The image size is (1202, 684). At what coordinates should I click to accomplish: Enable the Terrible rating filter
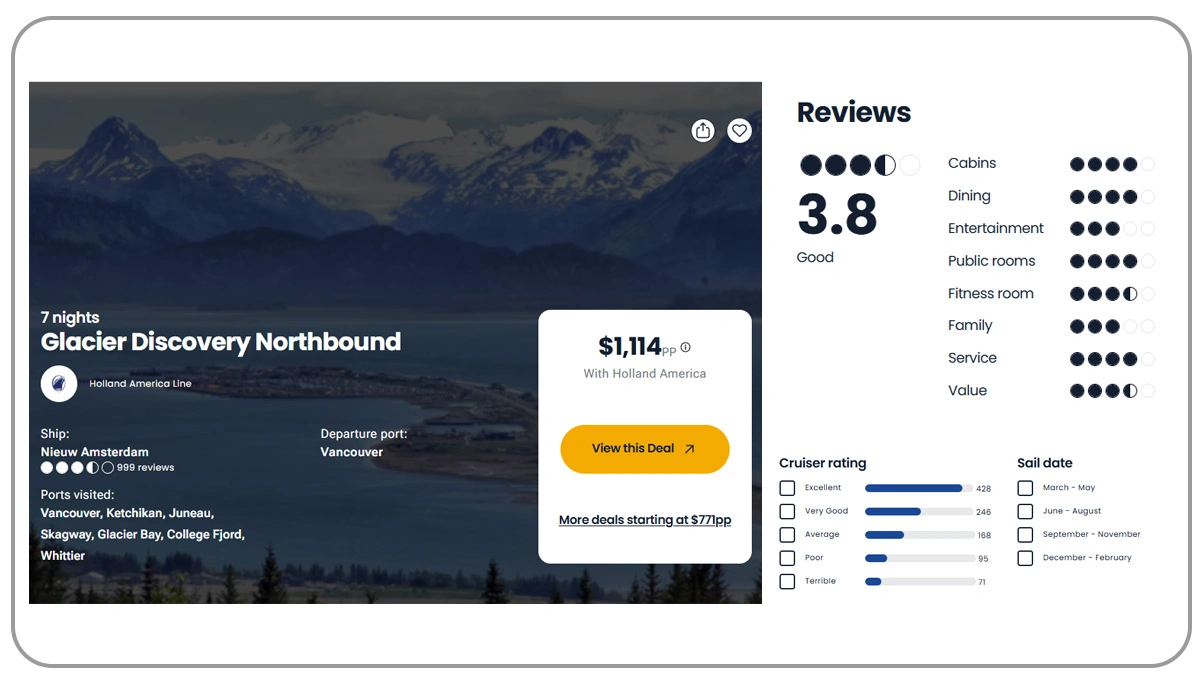787,581
